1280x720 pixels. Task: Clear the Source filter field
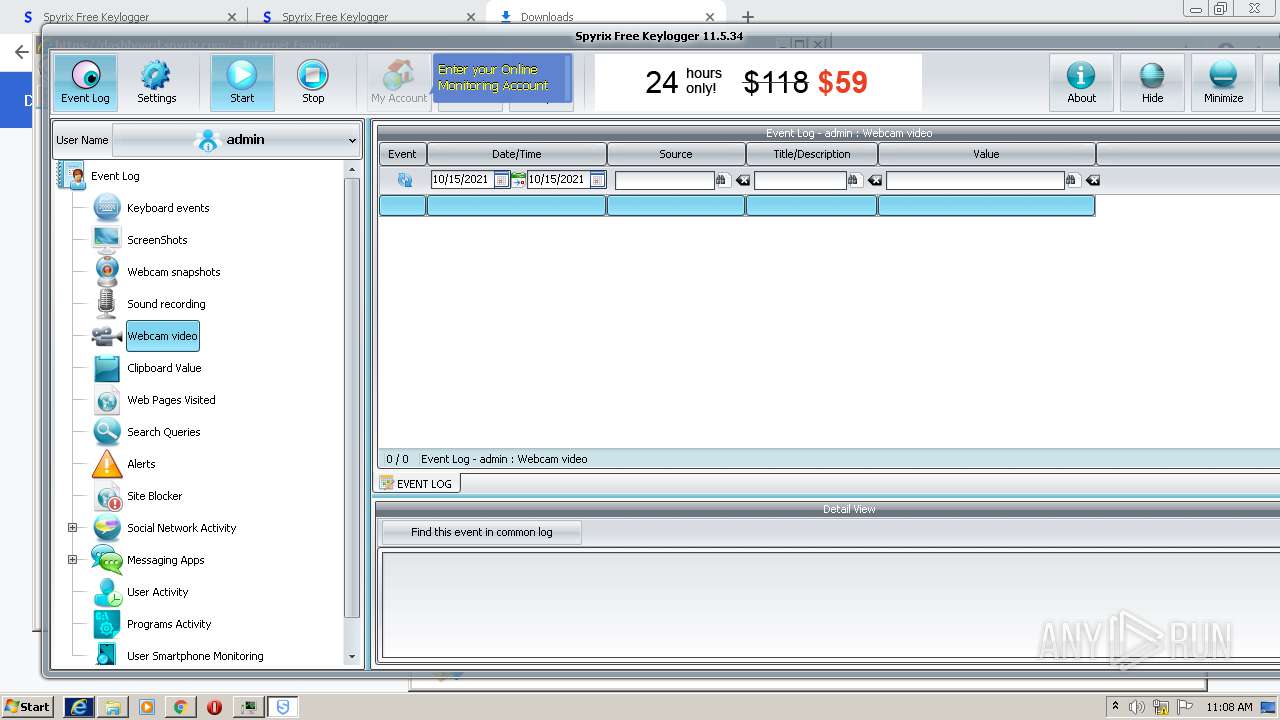pyautogui.click(x=743, y=180)
